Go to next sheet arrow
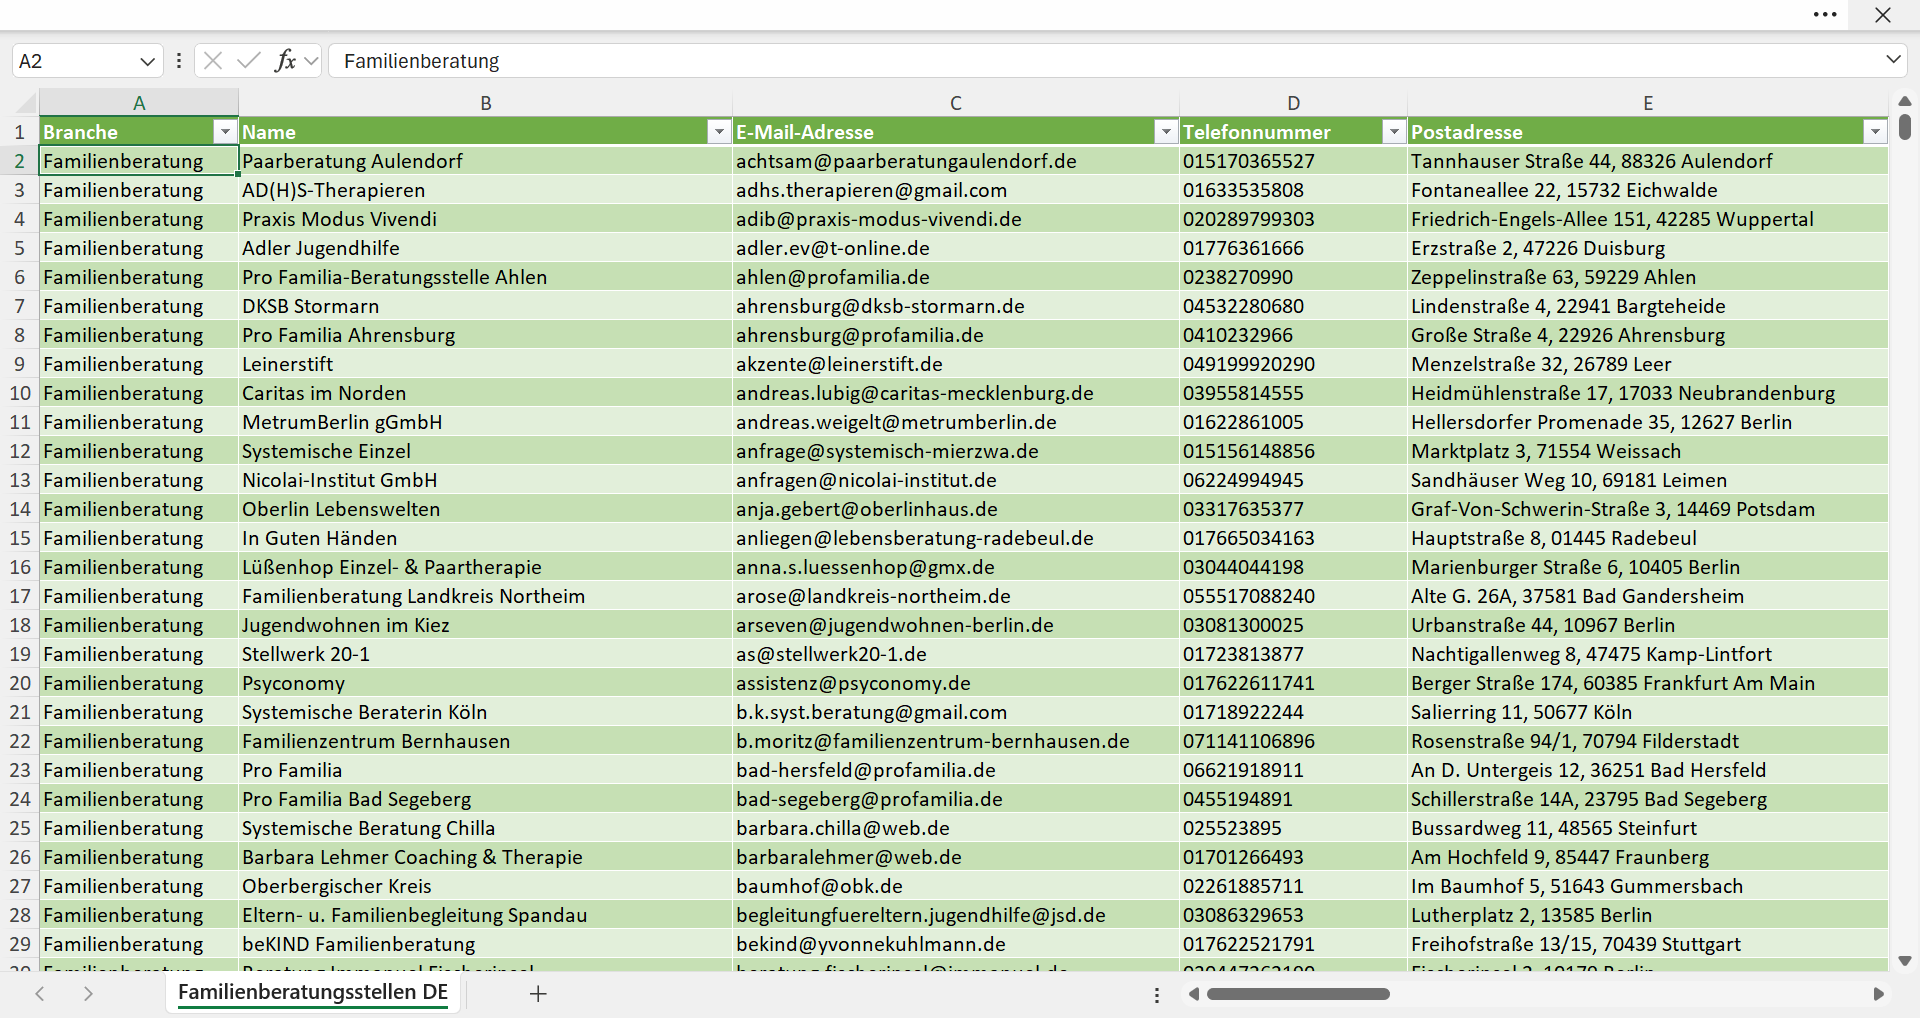1920x1018 pixels. pyautogui.click(x=88, y=994)
